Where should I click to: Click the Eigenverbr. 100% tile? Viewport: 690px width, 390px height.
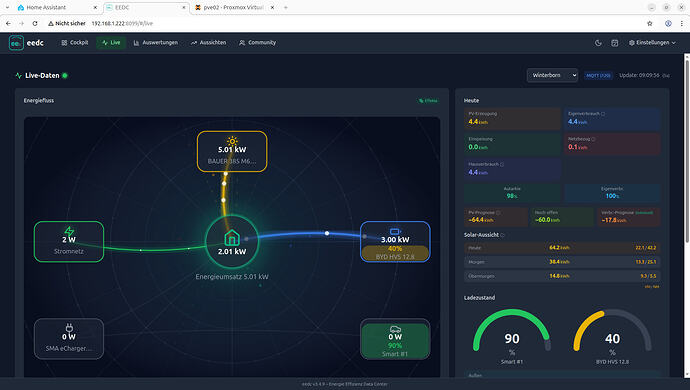coord(612,193)
